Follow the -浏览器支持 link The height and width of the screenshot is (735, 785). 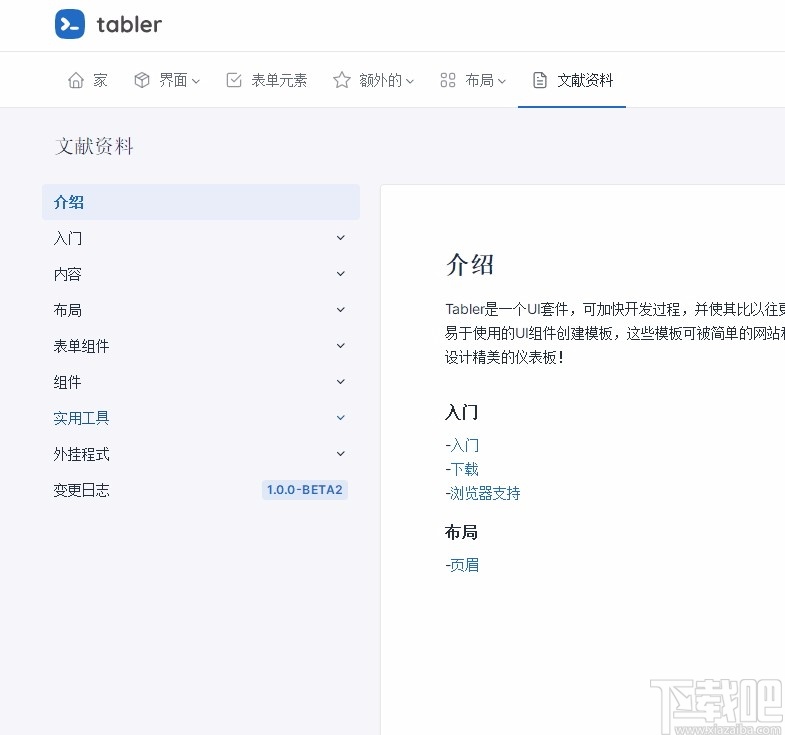tap(483, 493)
